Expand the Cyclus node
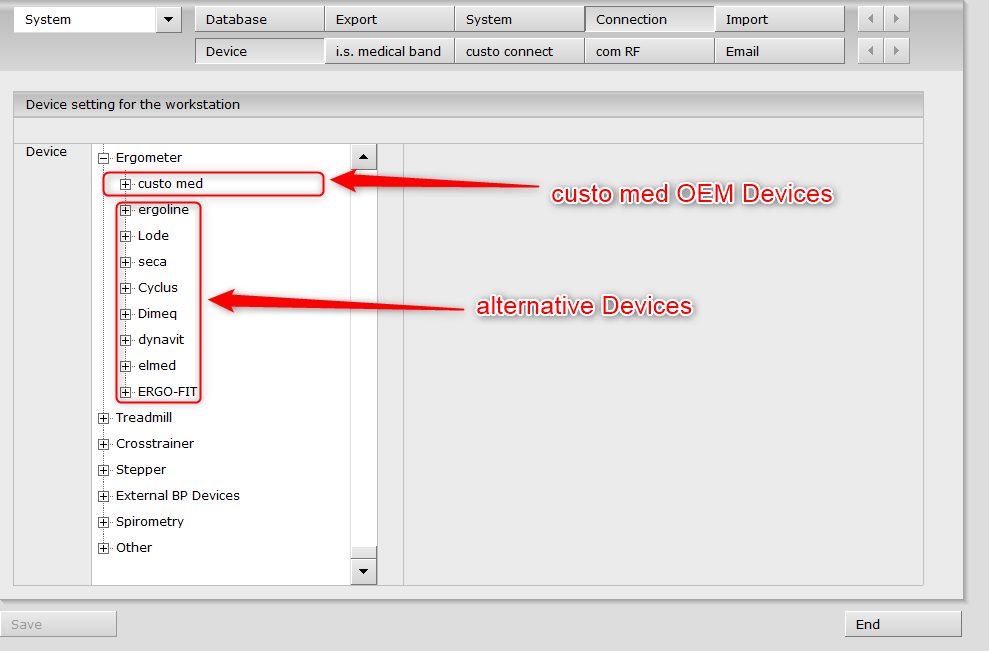 [x=126, y=288]
